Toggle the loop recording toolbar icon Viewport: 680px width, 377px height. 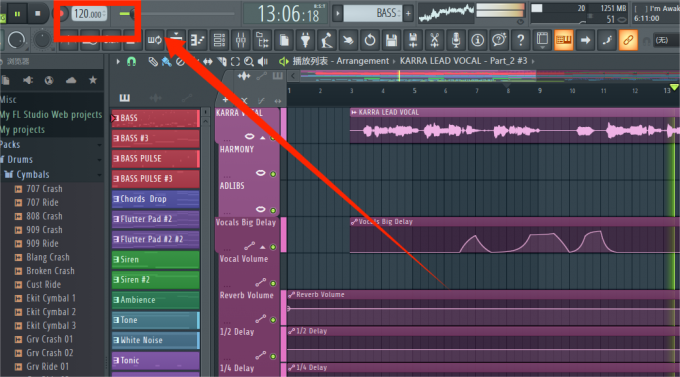tap(154, 41)
